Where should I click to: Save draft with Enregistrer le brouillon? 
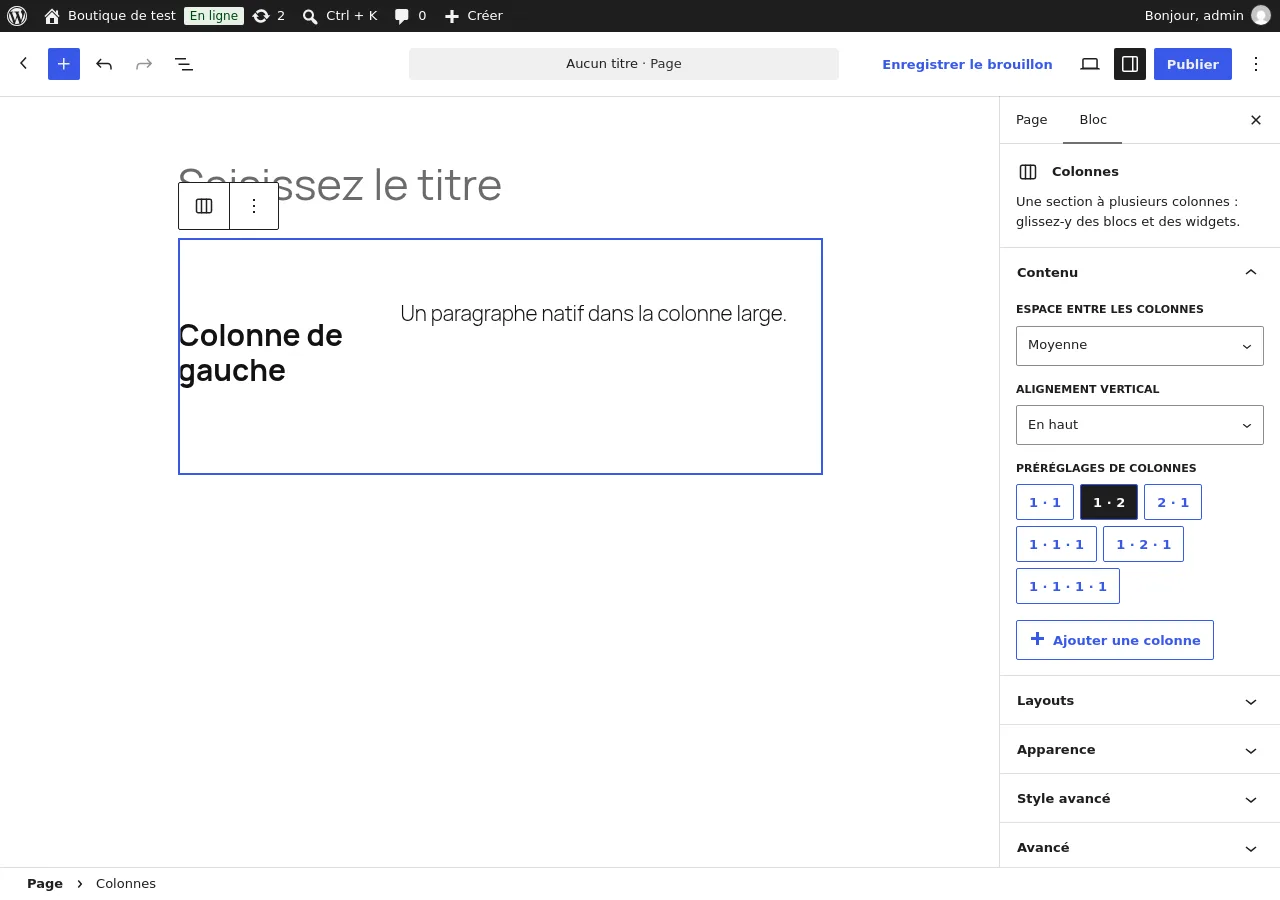pyautogui.click(x=967, y=64)
